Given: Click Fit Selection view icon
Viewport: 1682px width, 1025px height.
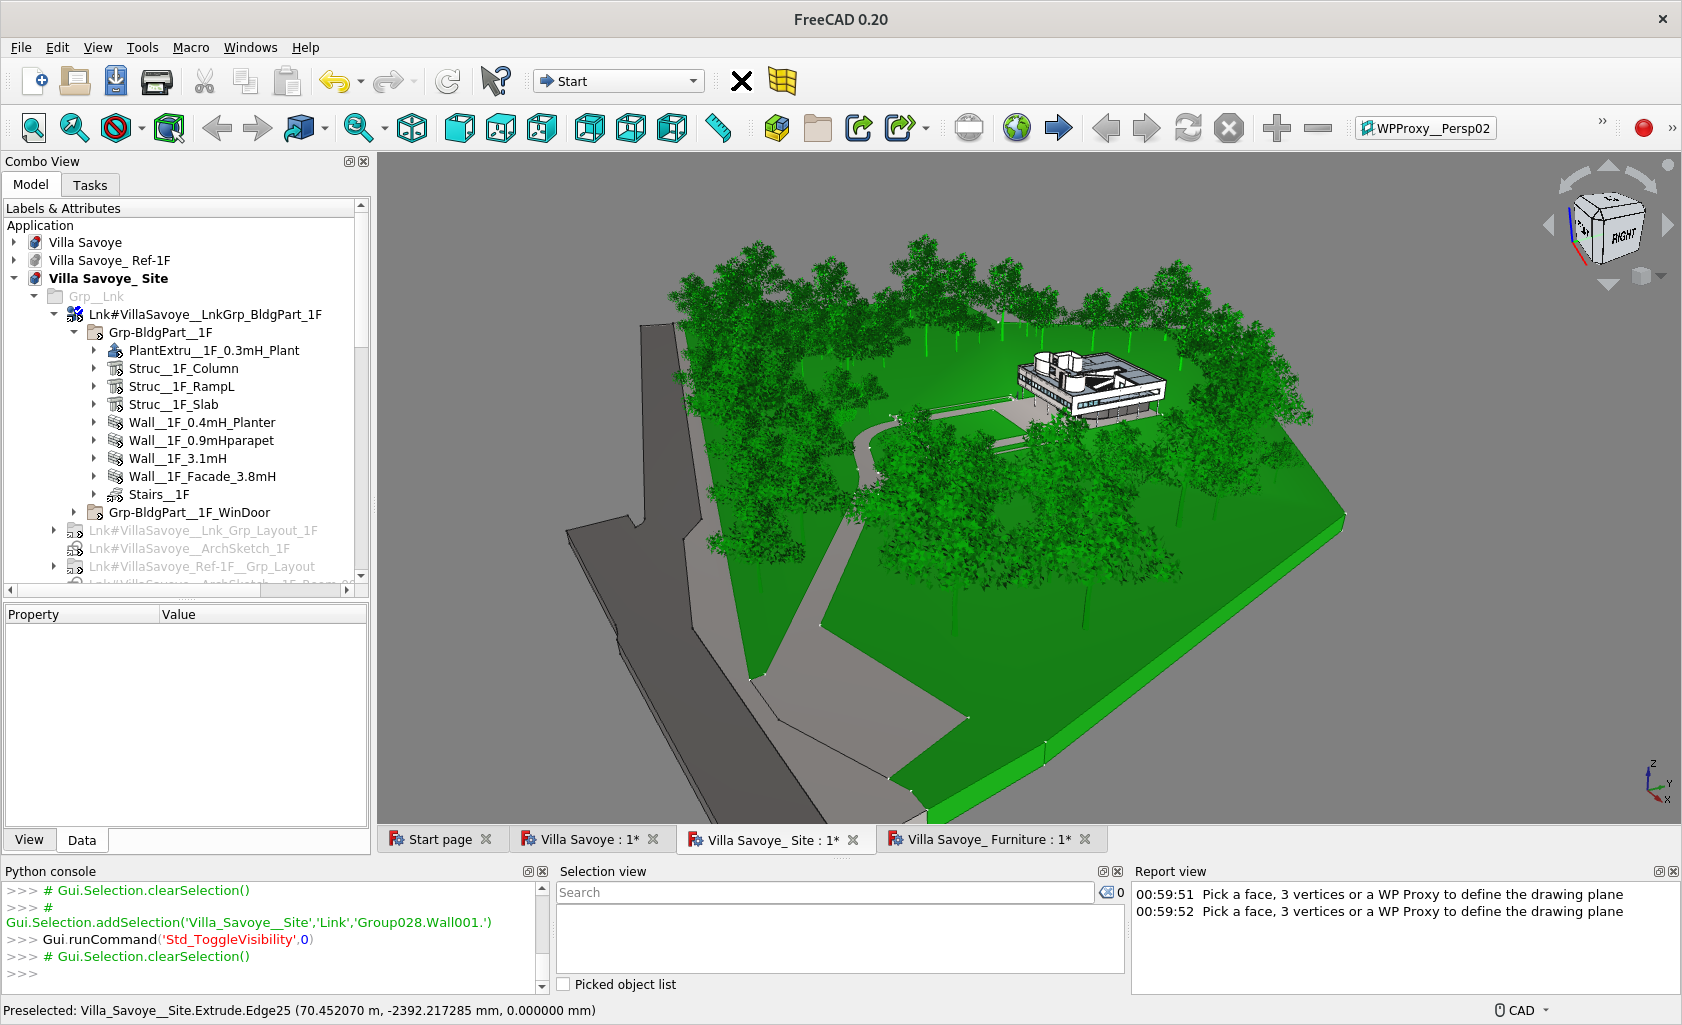Looking at the screenshot, I should click(x=75, y=128).
